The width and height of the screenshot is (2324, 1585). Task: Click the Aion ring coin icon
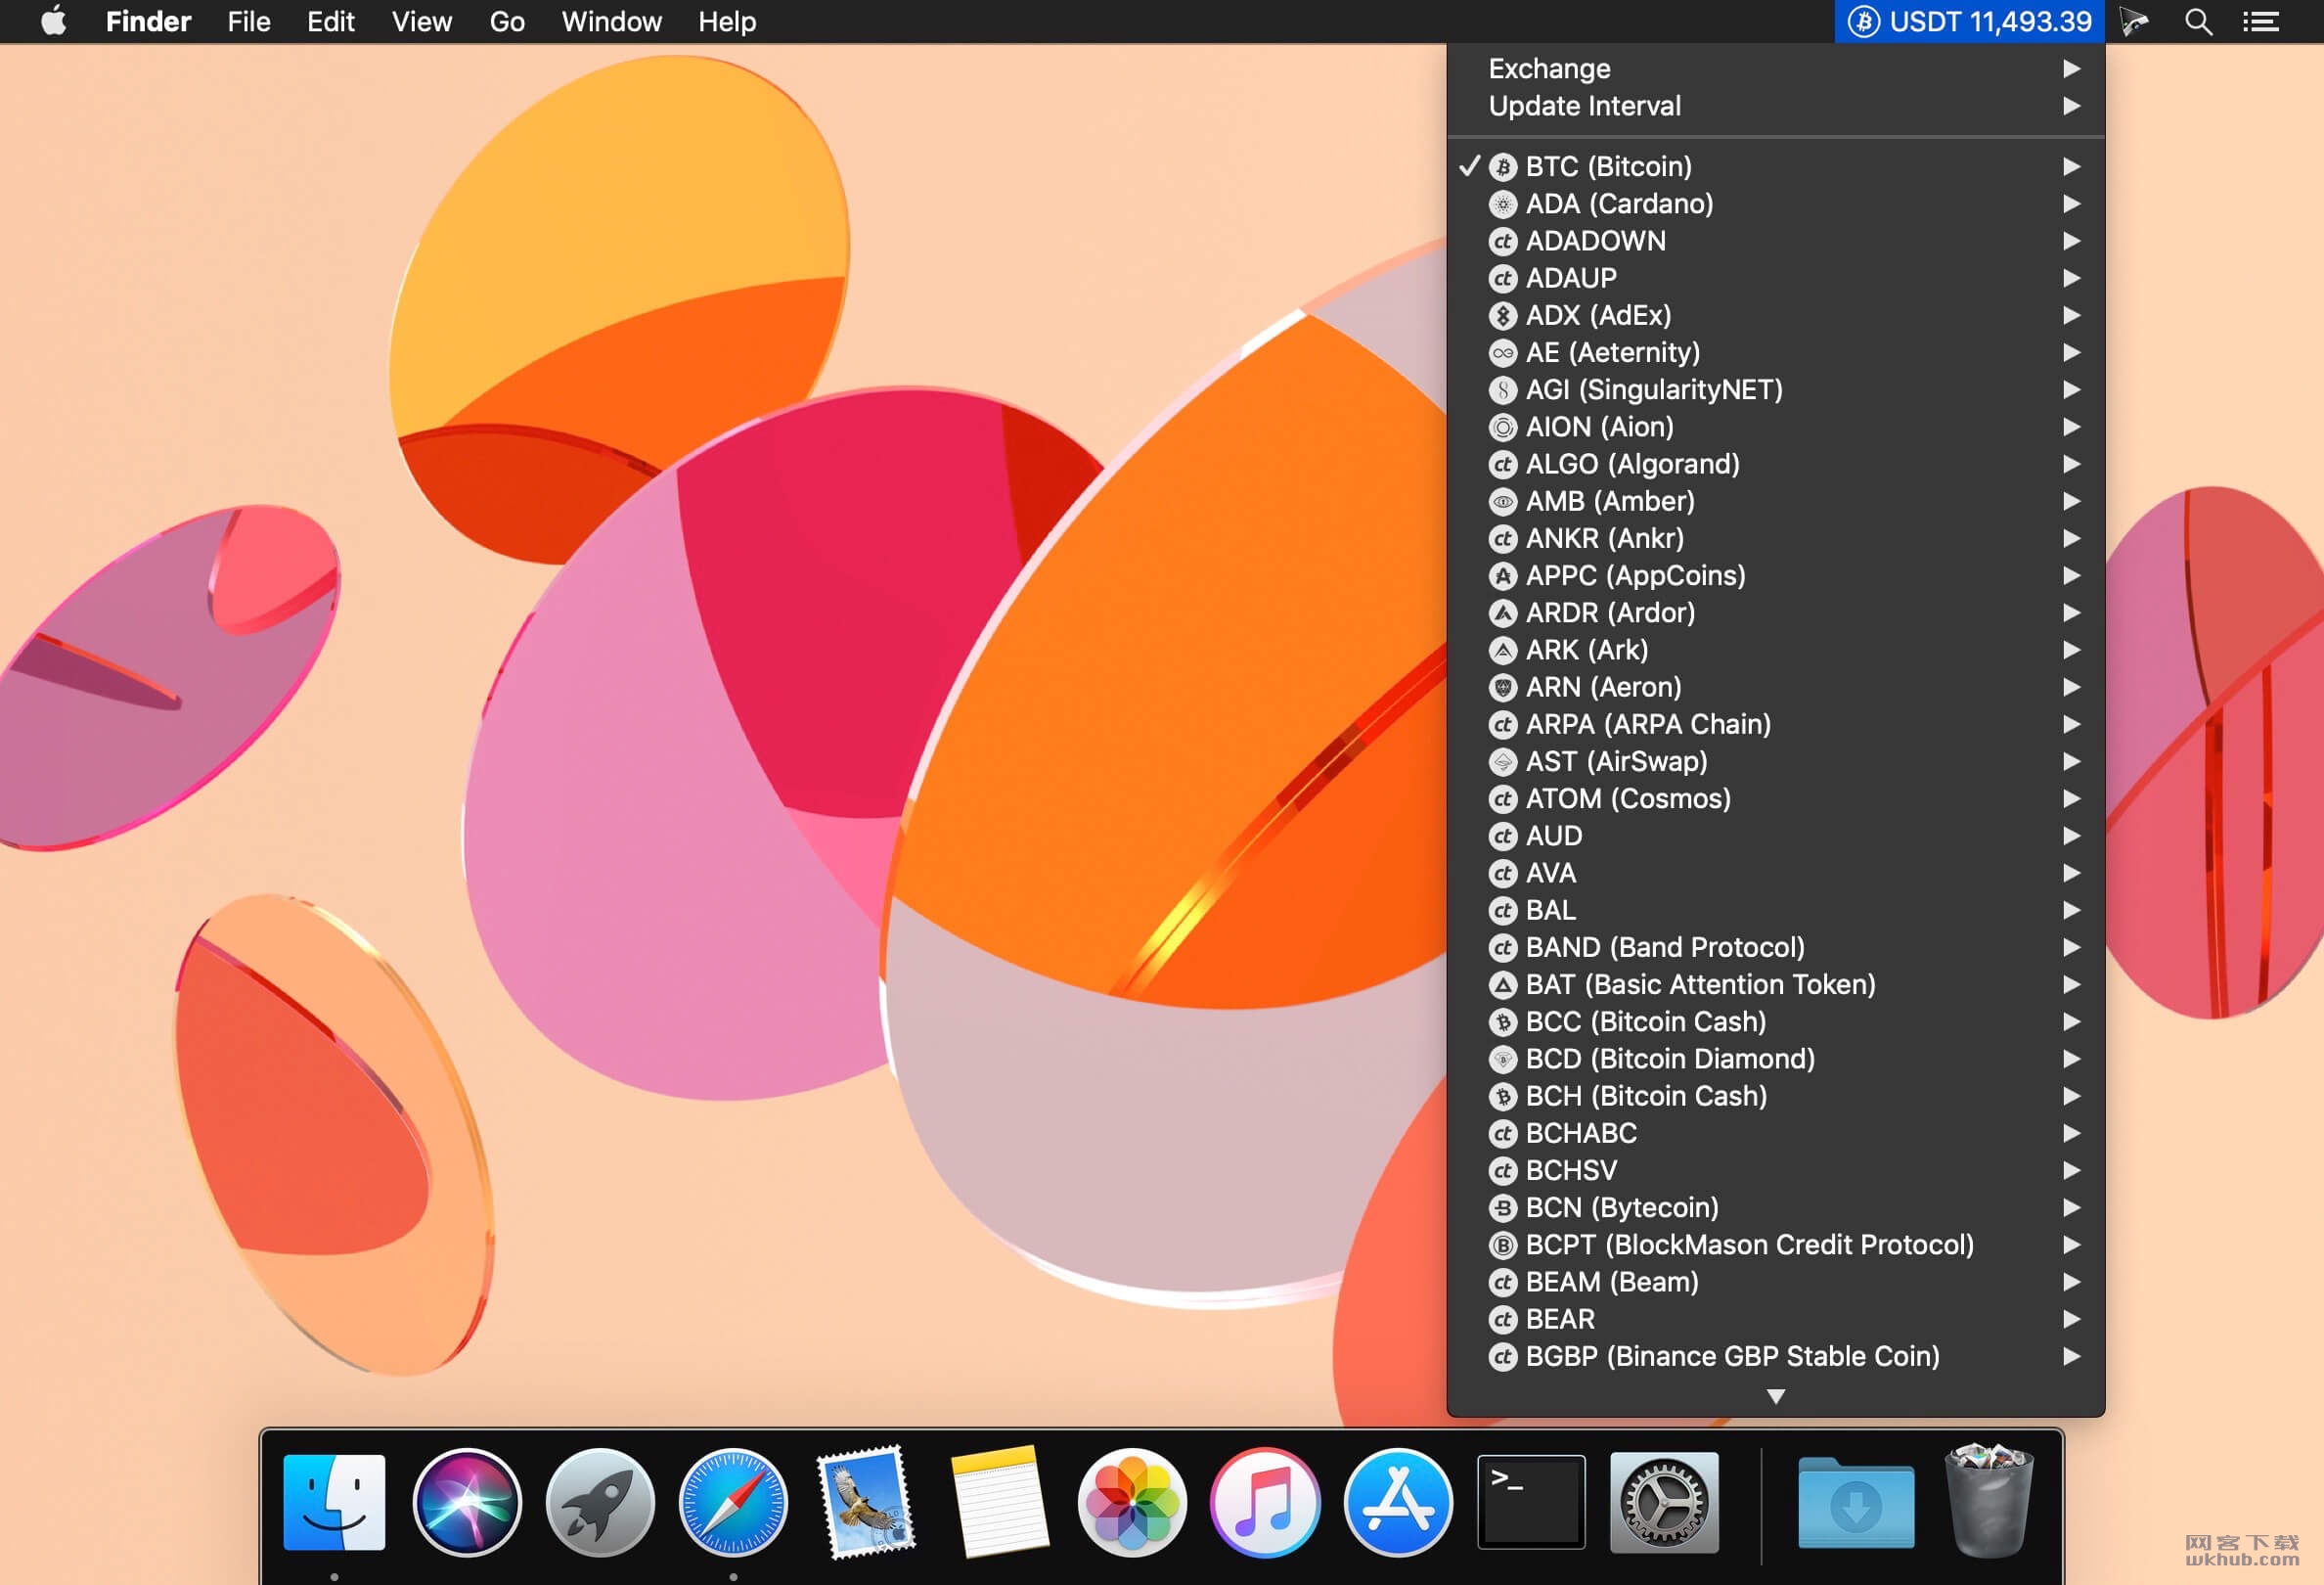1503,427
